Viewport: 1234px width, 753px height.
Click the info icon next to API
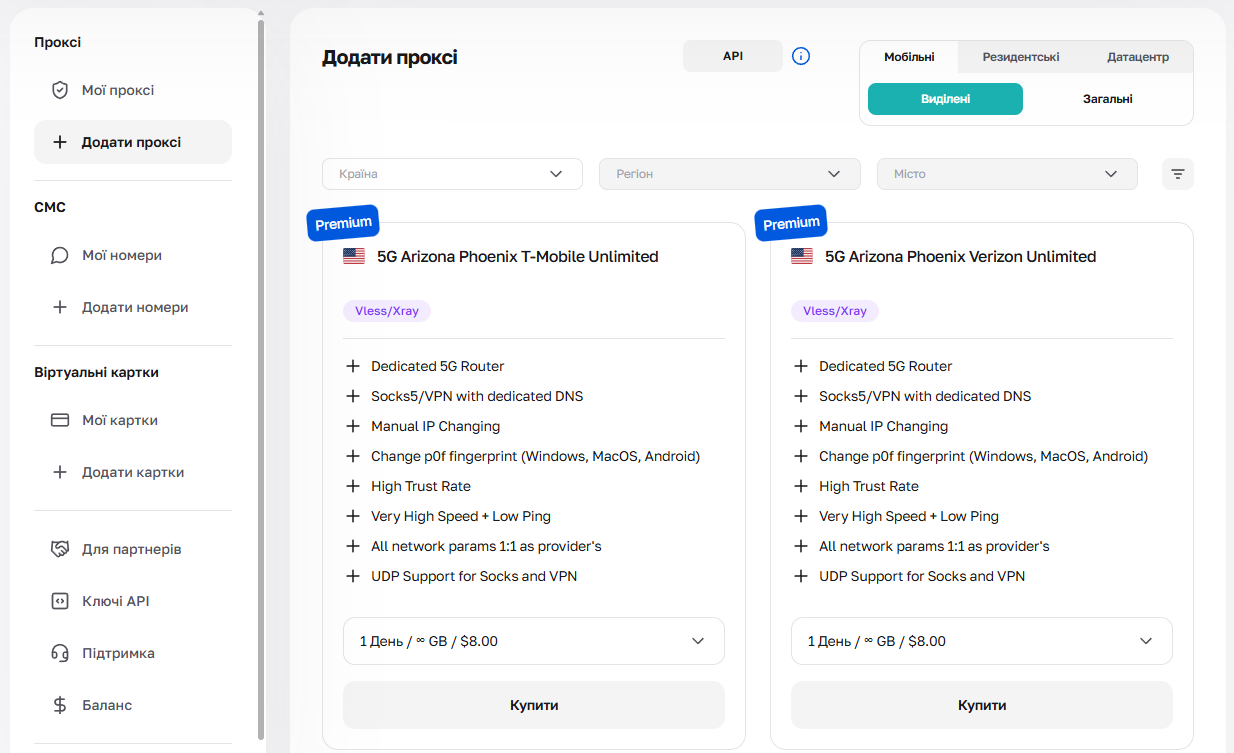pyautogui.click(x=801, y=56)
